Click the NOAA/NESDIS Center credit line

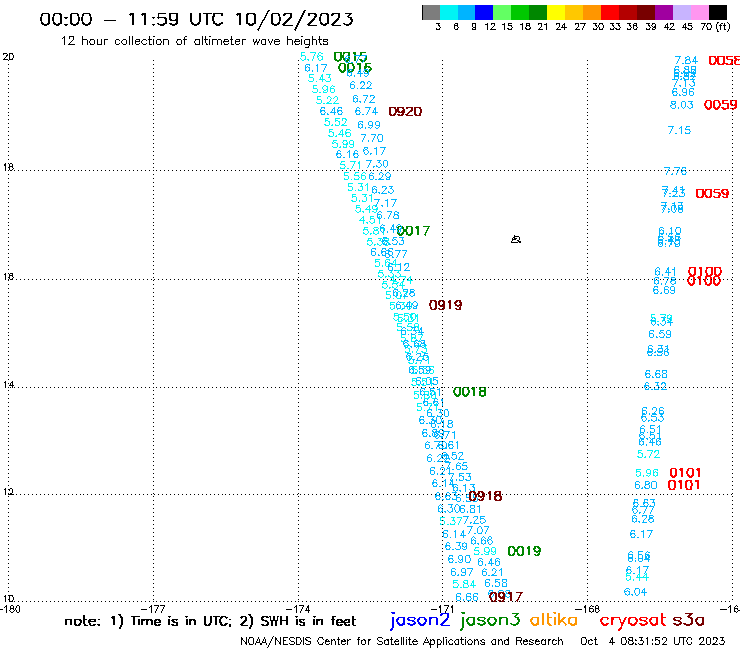402,641
